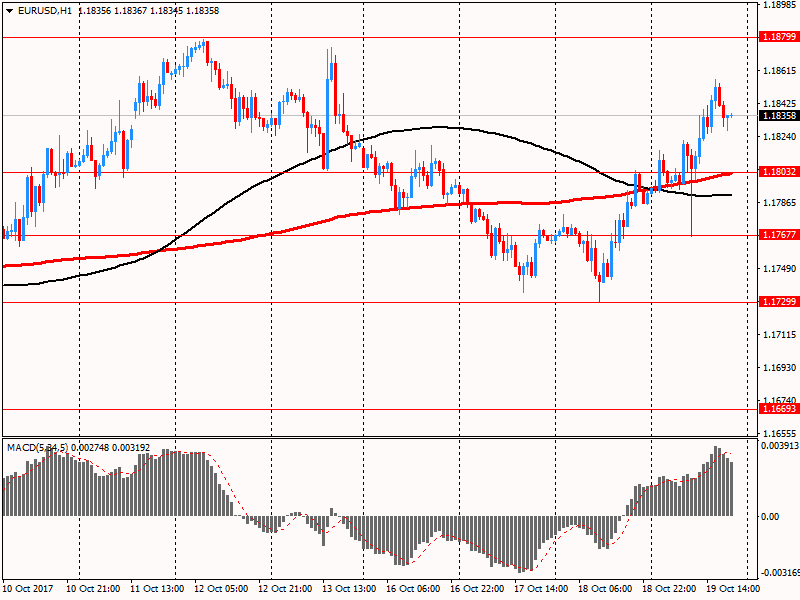Click the 1.17115 price scale value
This screenshot has width=800, height=600.
click(x=780, y=335)
